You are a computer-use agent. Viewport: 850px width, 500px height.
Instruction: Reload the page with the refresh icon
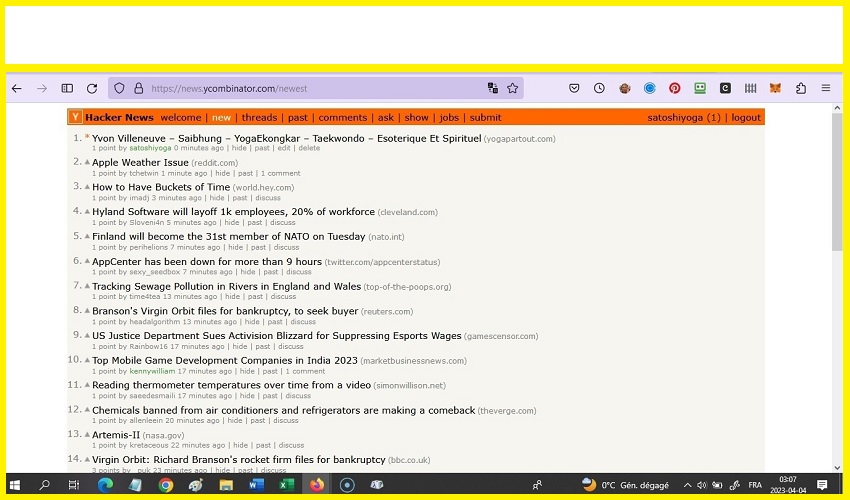click(x=92, y=88)
